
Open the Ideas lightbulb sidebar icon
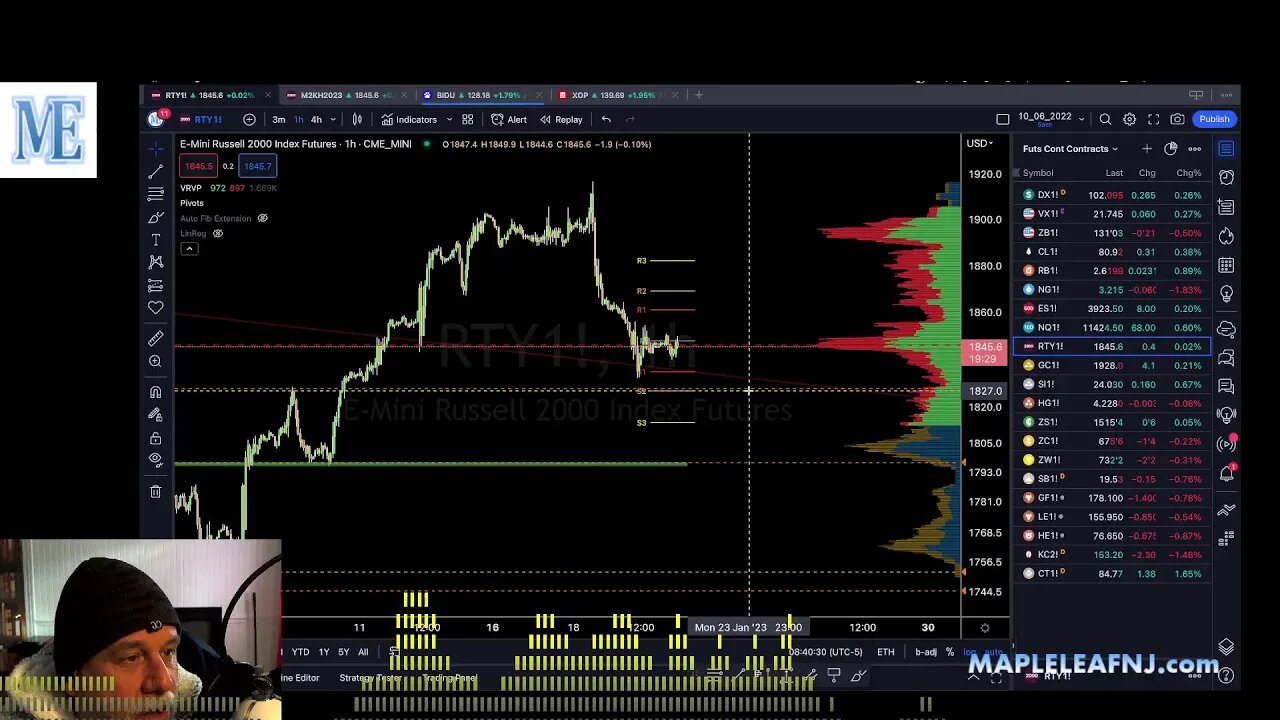(1226, 295)
